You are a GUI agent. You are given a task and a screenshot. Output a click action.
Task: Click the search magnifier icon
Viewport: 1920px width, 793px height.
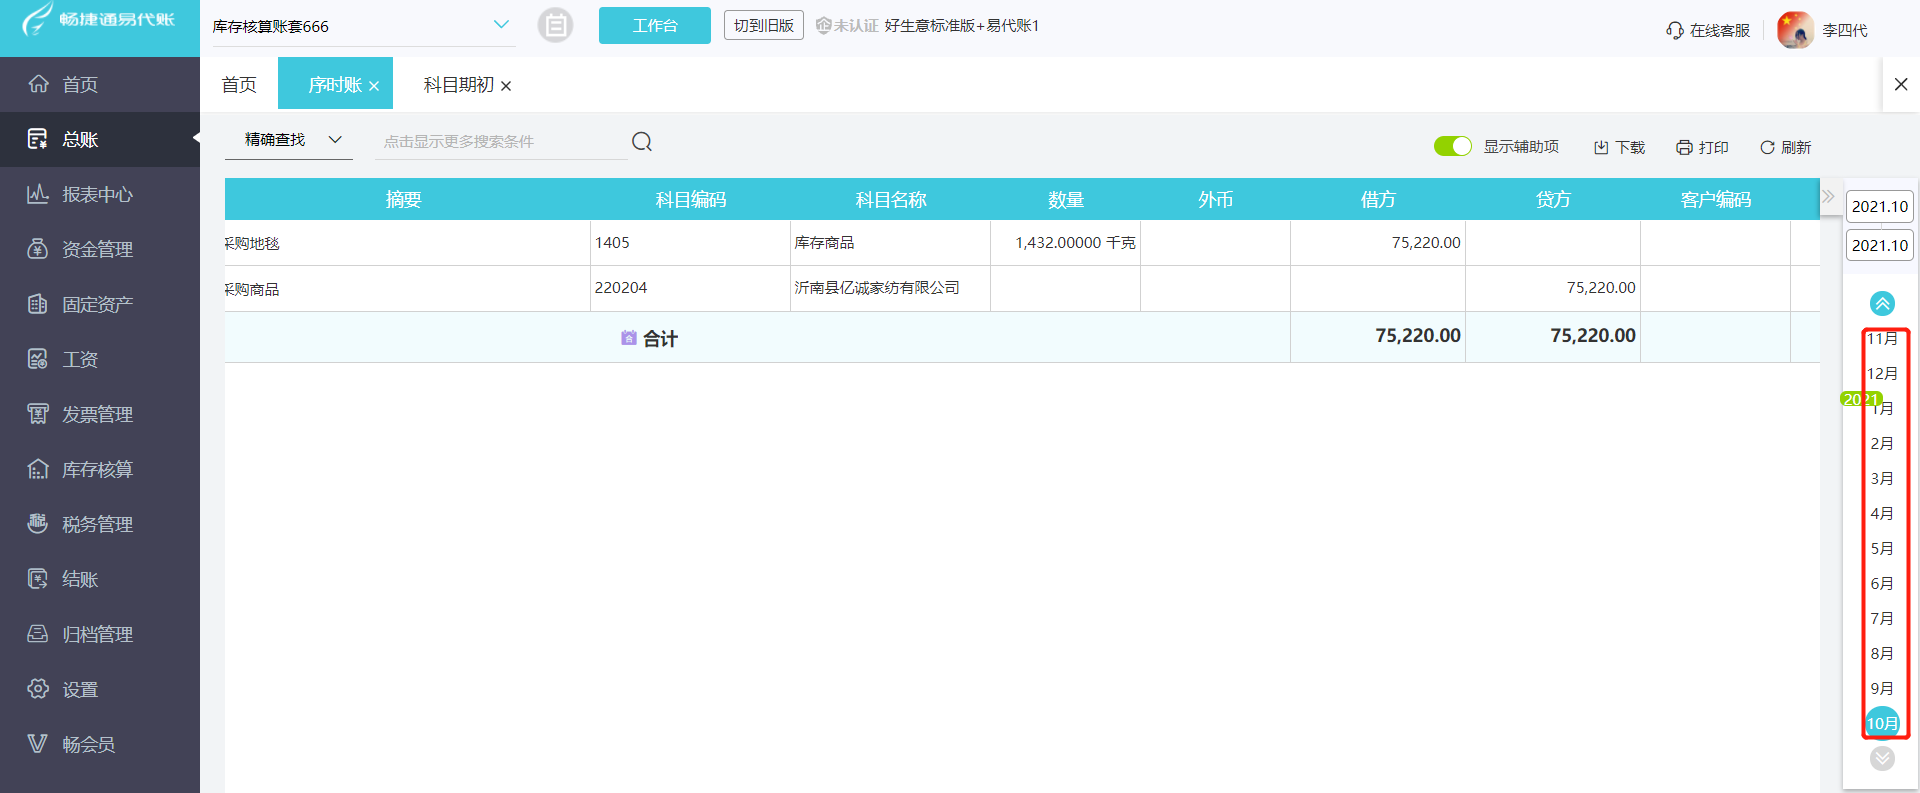642,142
